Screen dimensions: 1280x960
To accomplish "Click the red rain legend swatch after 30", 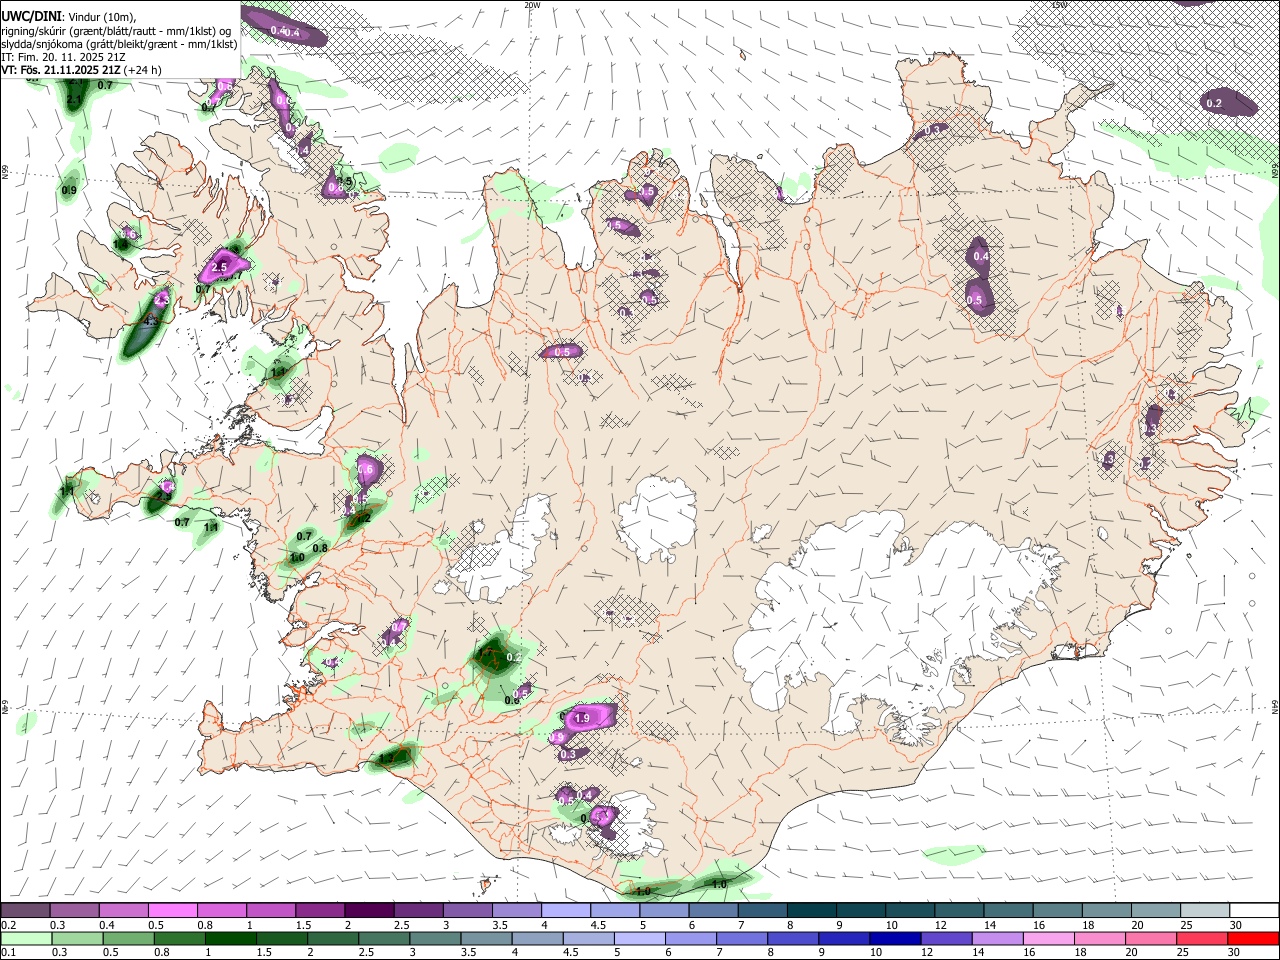I will [x=1252, y=937].
